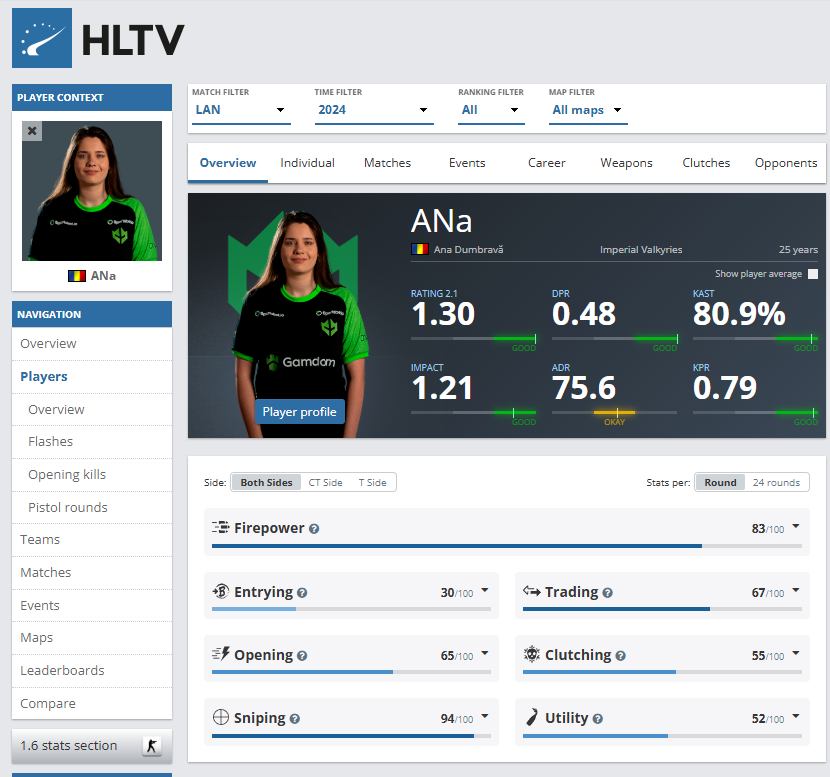Switch to the Career tab
The height and width of the screenshot is (777, 830).
pyautogui.click(x=547, y=162)
